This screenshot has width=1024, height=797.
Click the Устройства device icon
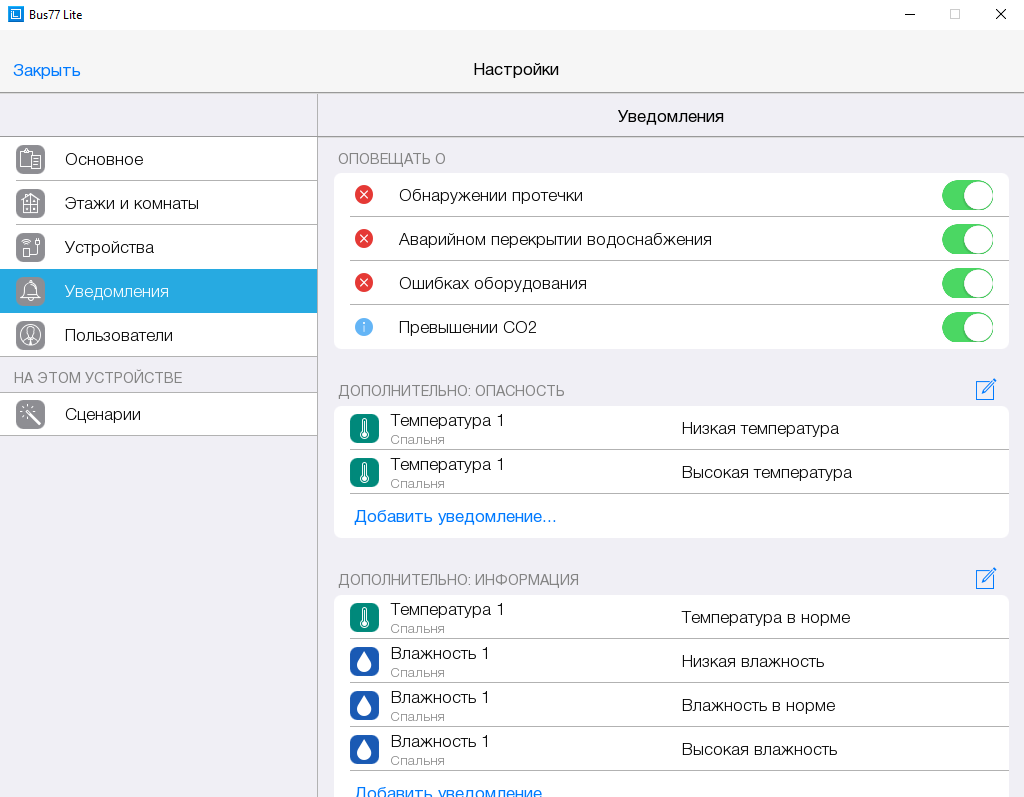click(x=31, y=247)
